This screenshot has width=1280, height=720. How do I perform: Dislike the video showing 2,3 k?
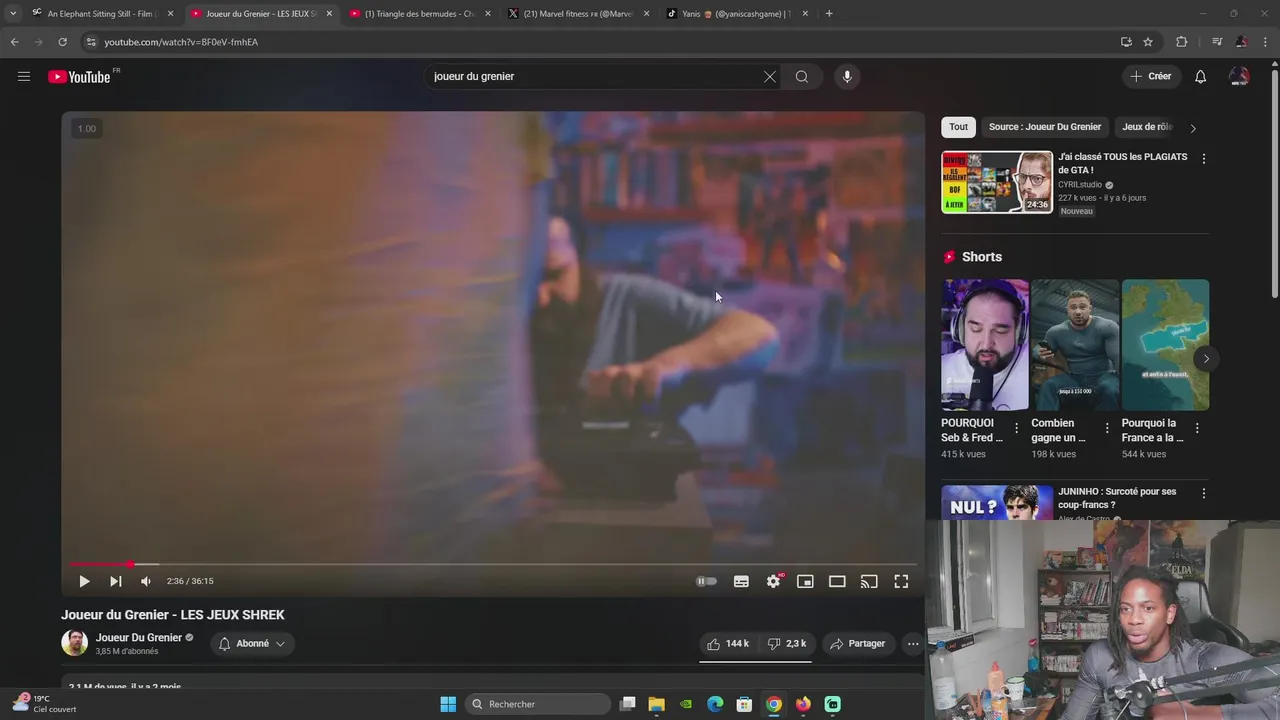pyautogui.click(x=786, y=644)
